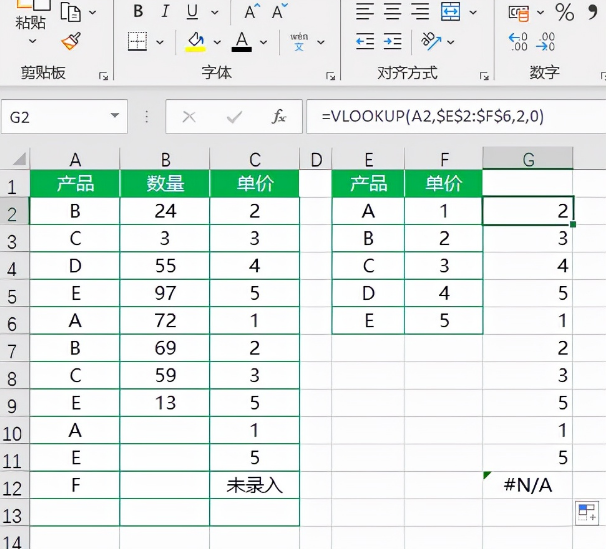Viewport: 610px width, 551px height.
Task: Select quantity cell containing 72
Action: [165, 321]
